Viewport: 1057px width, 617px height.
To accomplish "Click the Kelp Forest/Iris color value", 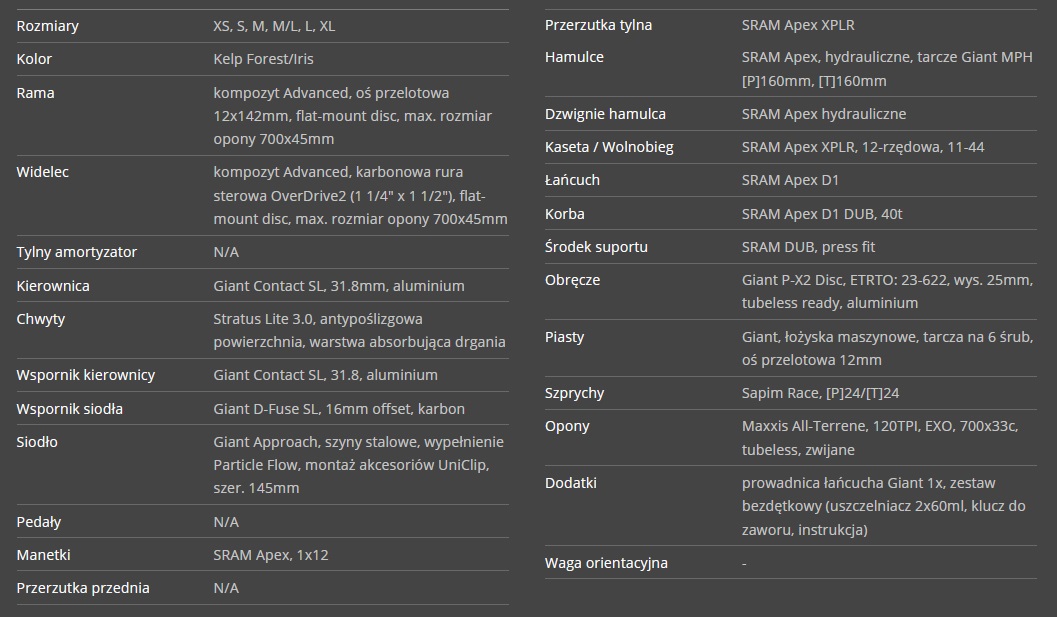I will [263, 59].
